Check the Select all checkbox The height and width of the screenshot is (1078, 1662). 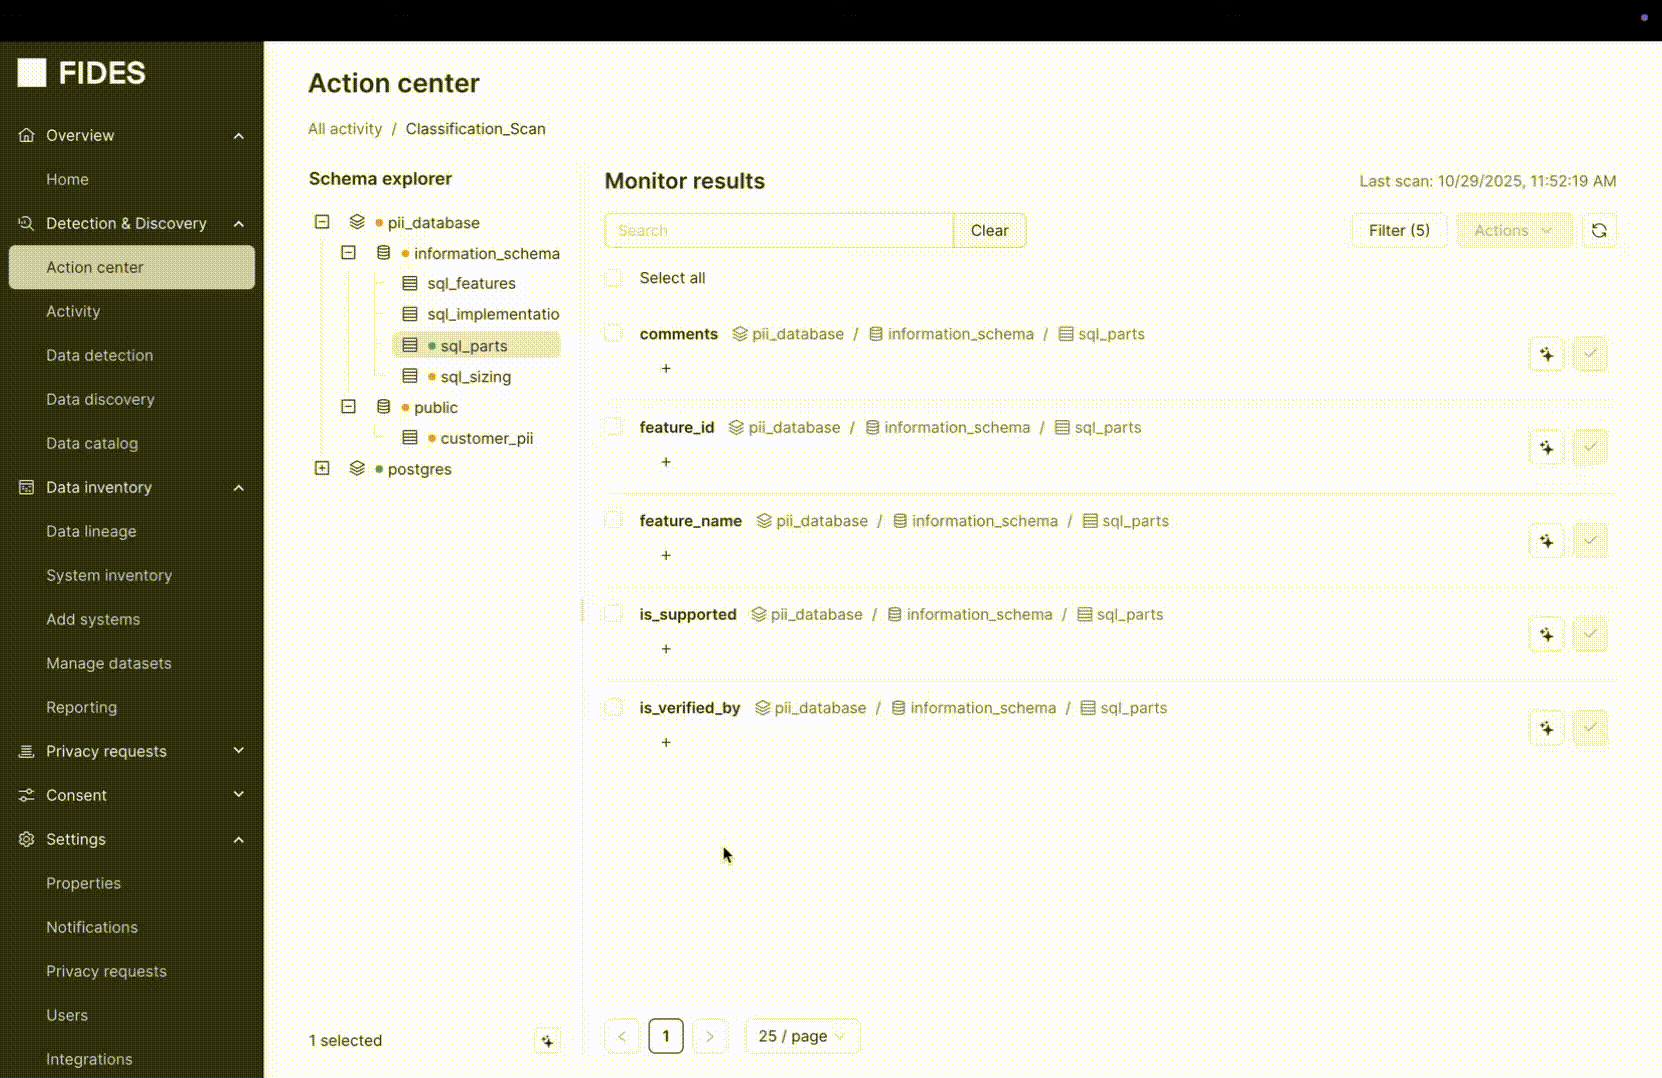click(x=614, y=278)
